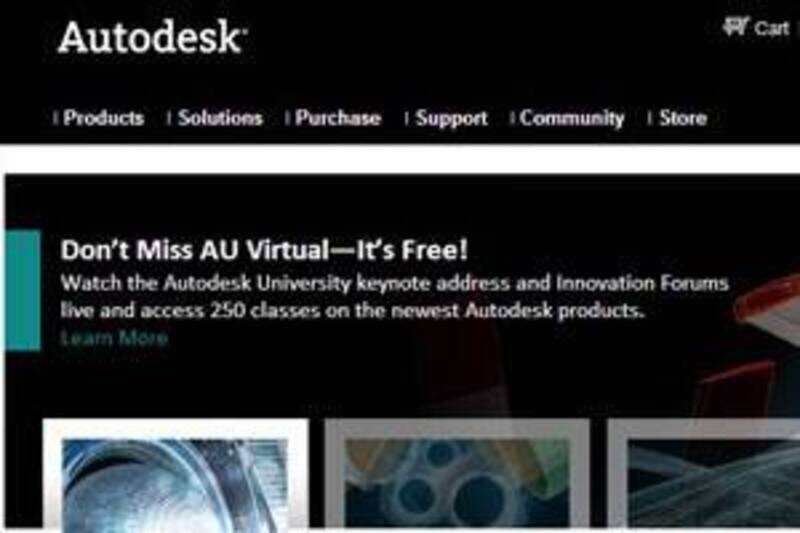Viewport: 800px width, 533px height.
Task: Click the separator mark before Support
Action: [406, 118]
